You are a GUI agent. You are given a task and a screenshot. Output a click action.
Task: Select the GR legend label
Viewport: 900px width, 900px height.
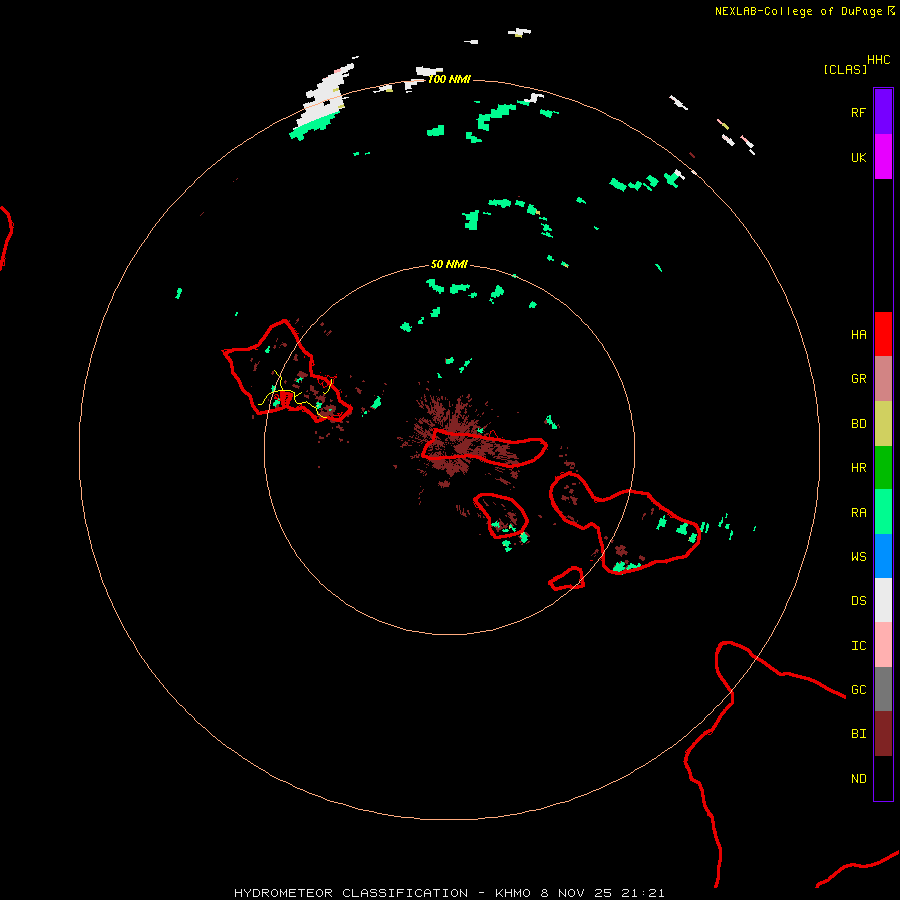point(858,379)
